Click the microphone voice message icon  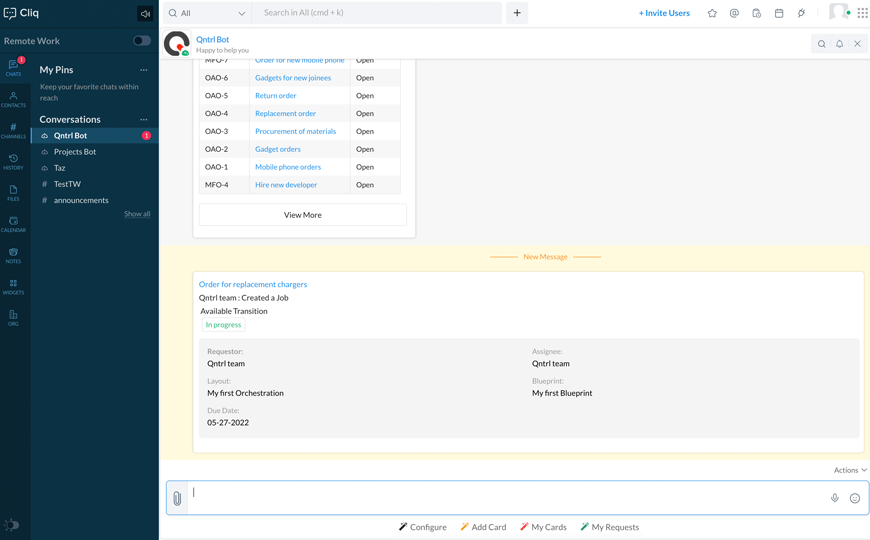pos(834,498)
